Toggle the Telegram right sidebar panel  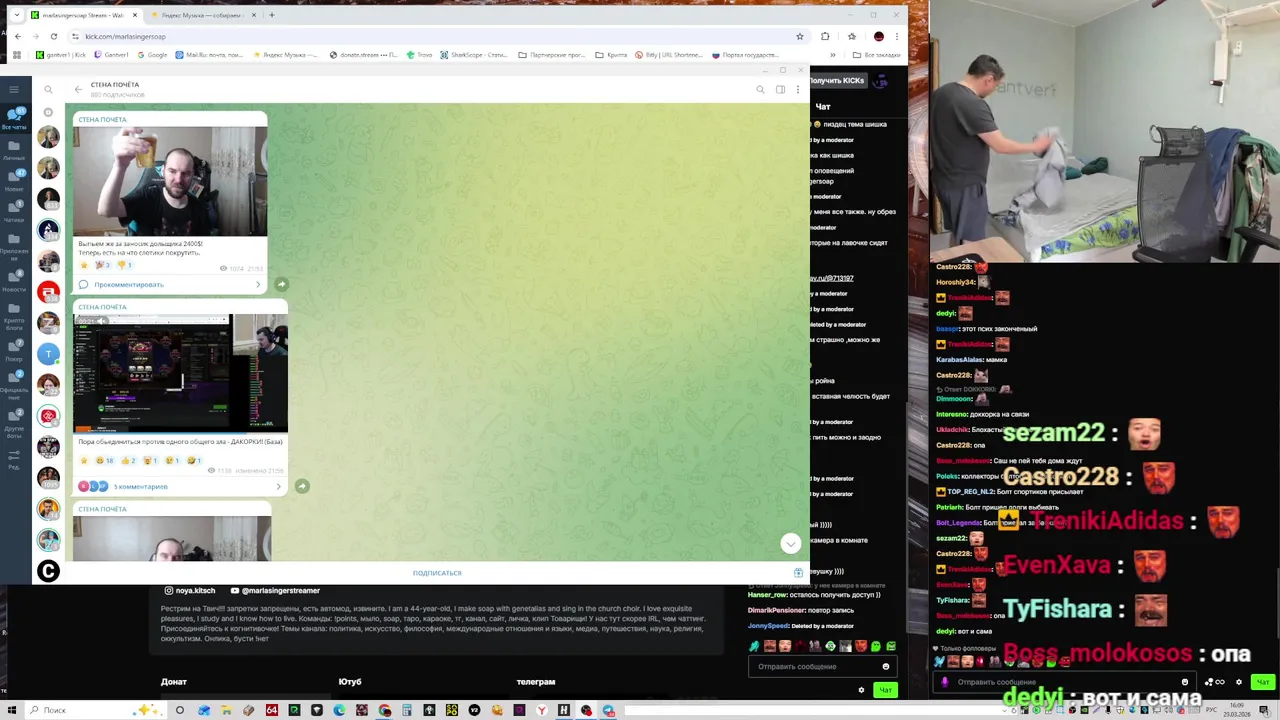[x=780, y=89]
